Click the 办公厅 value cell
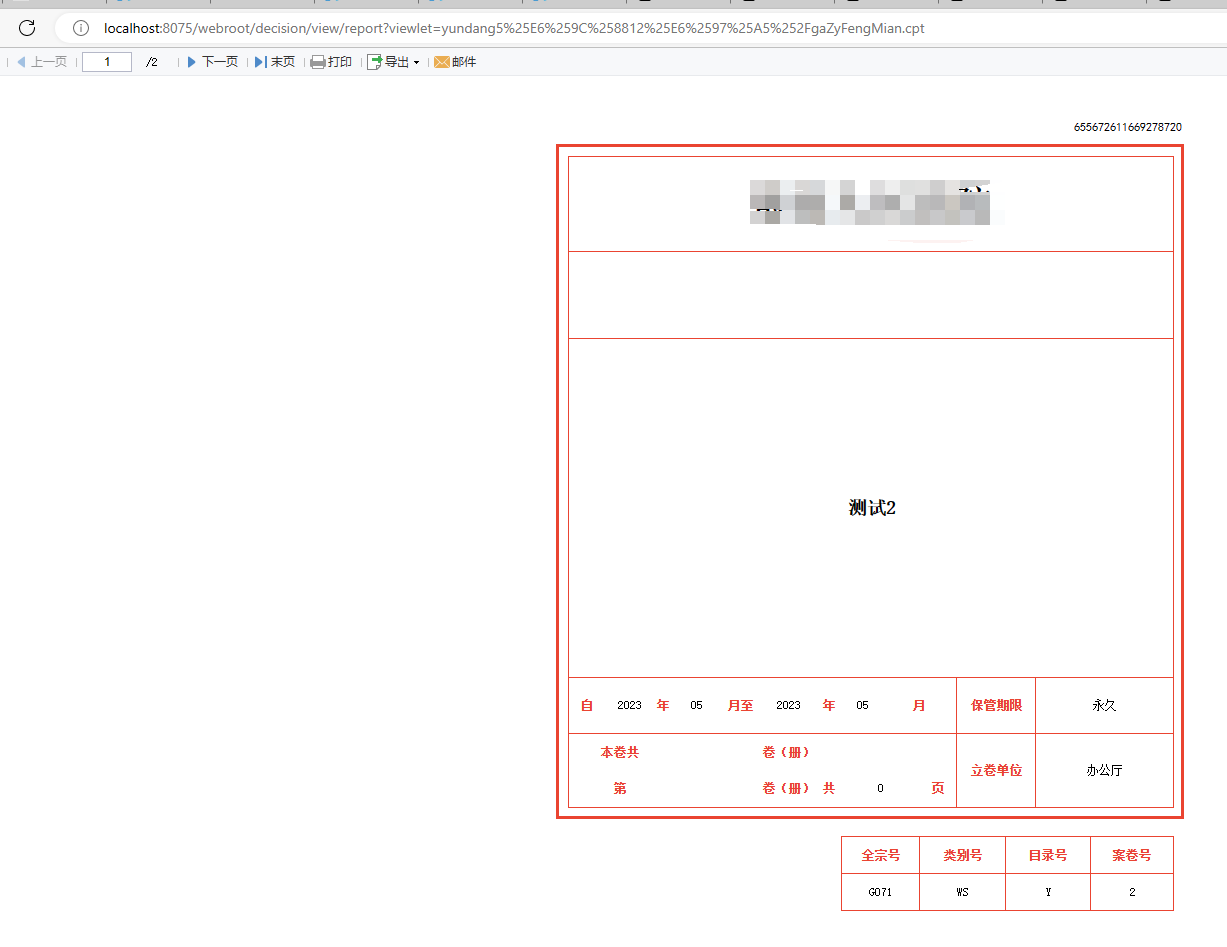 1104,770
